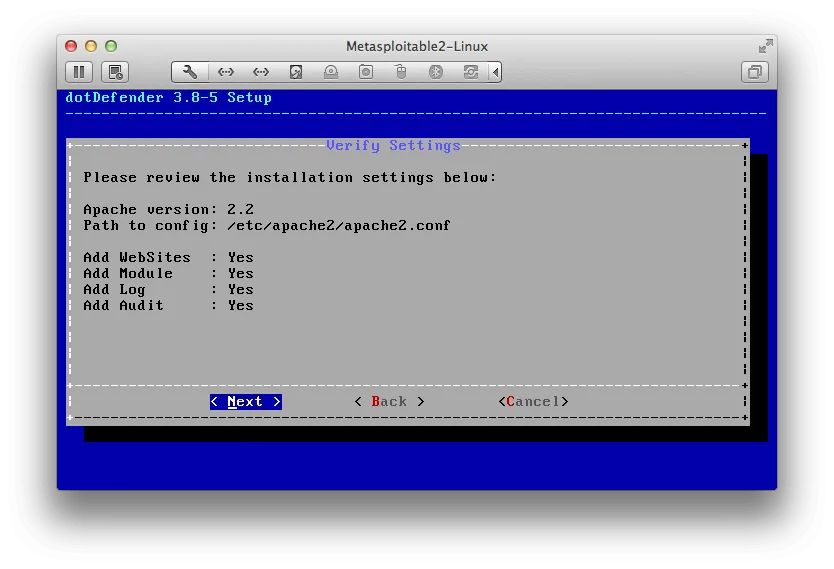Click the Metasploitable2-Linux window title
The image size is (834, 569).
(x=417, y=46)
